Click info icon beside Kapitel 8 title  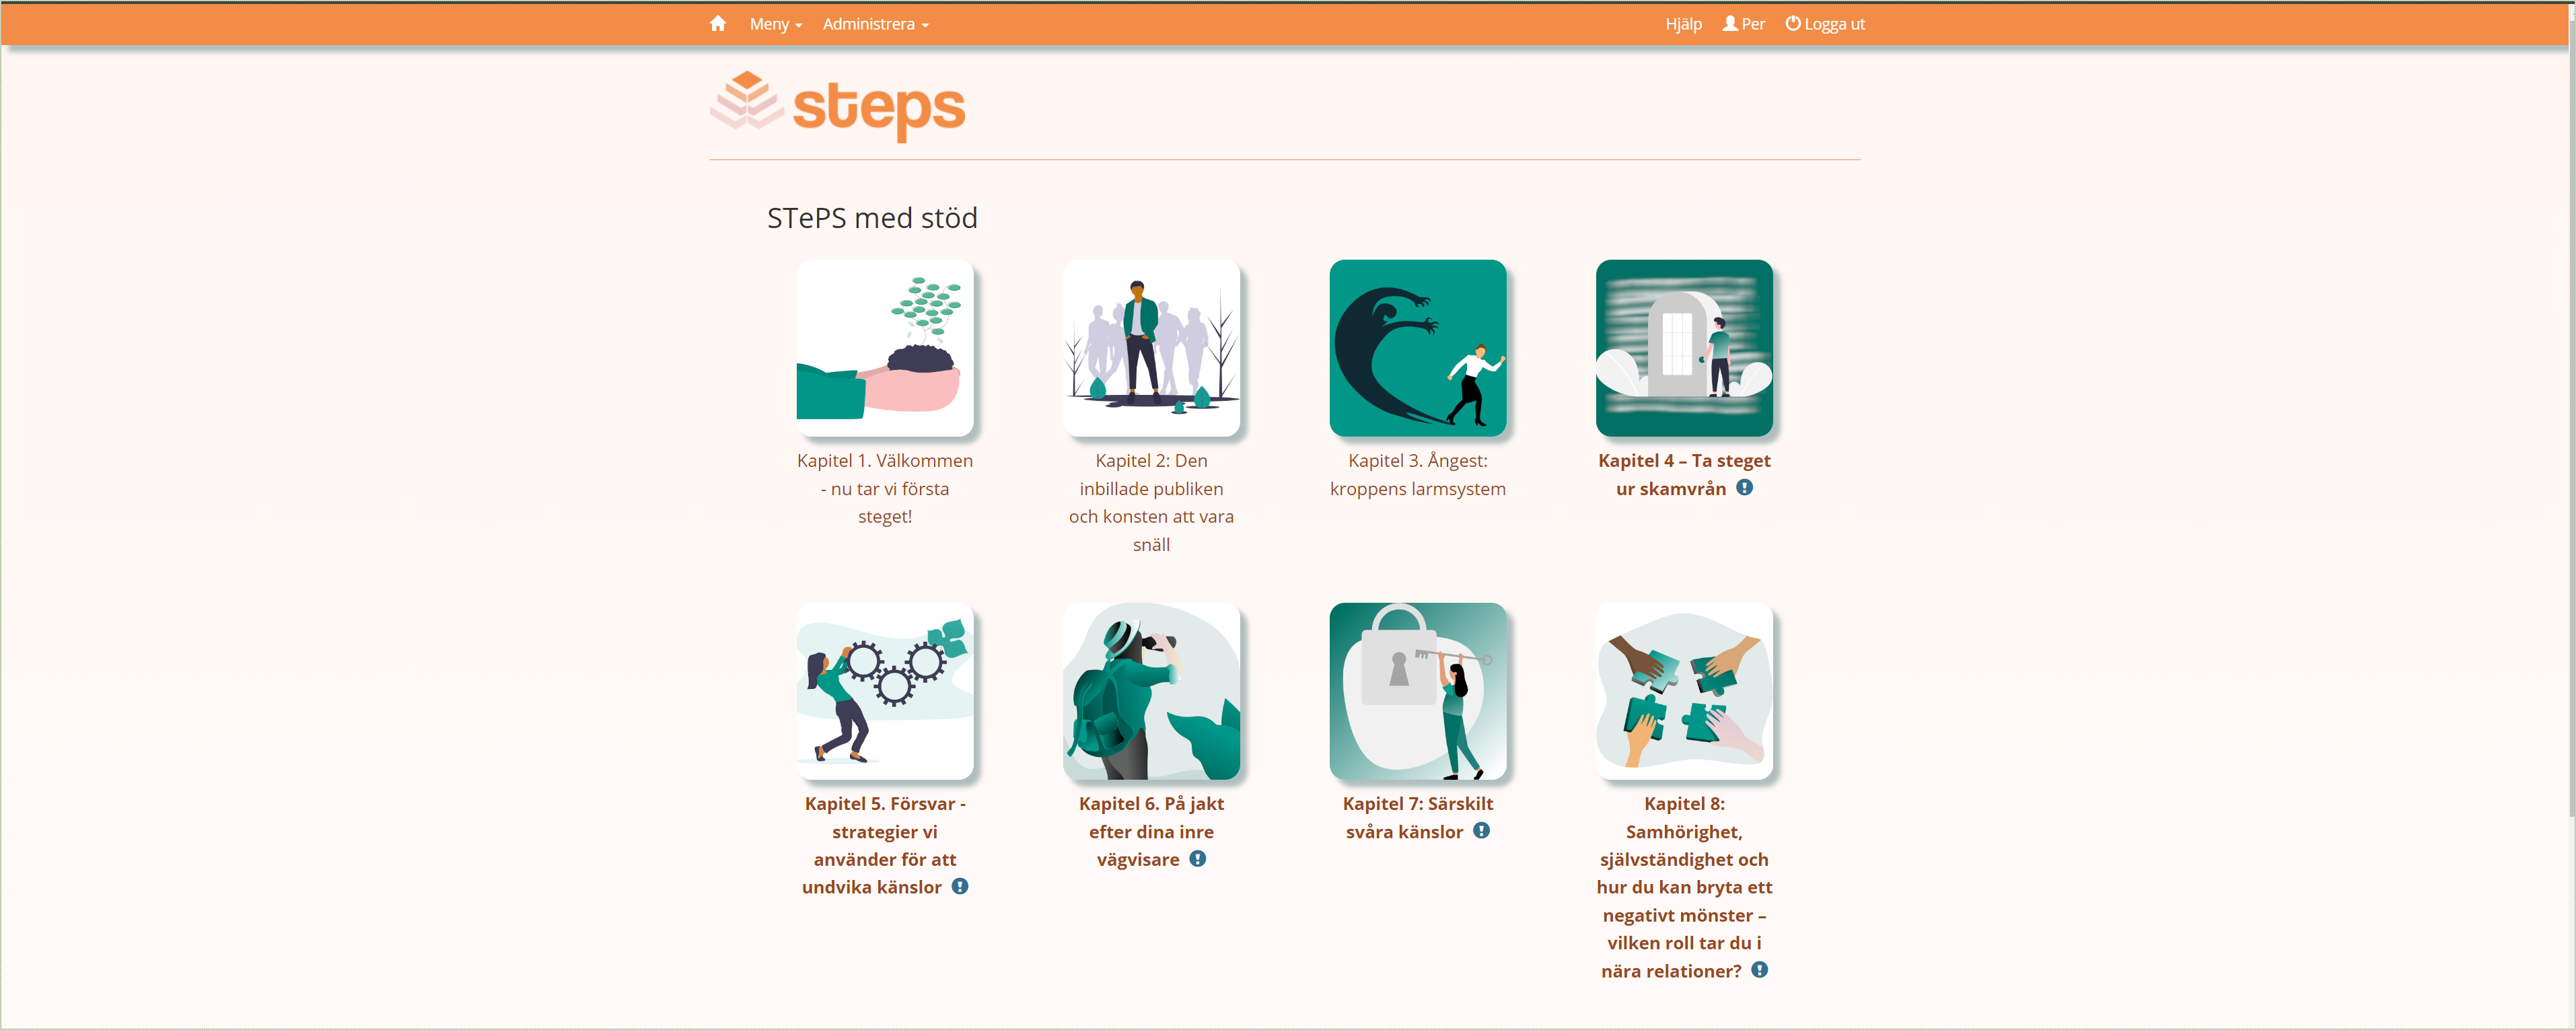pos(1760,970)
